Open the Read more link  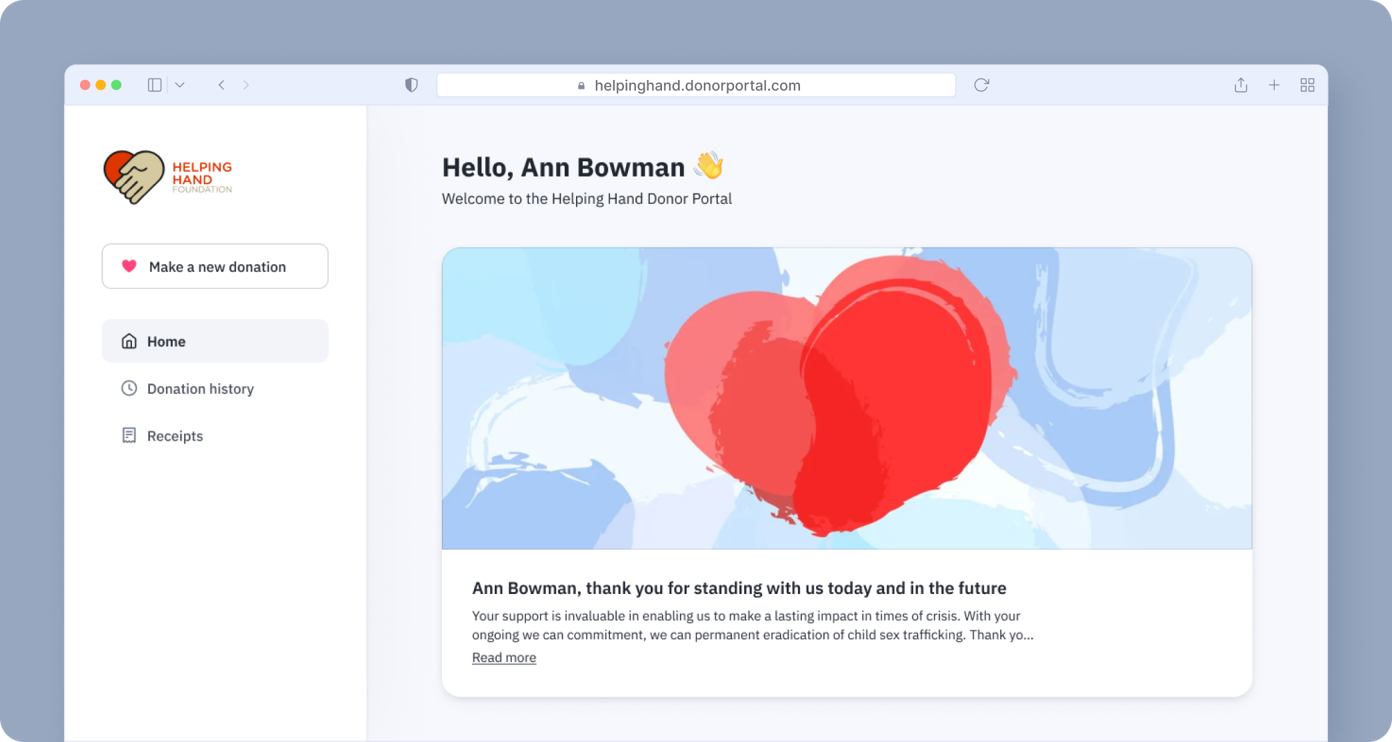tap(503, 657)
